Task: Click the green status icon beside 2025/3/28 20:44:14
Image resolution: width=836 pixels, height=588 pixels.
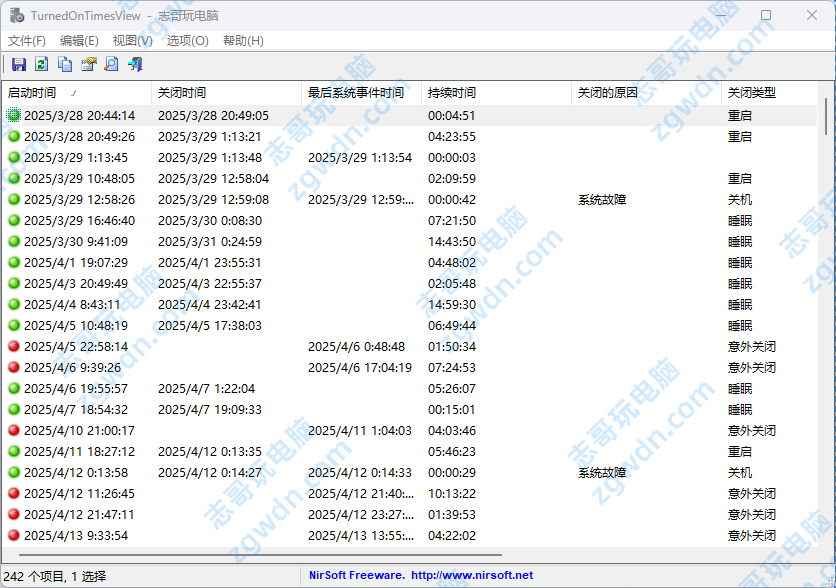Action: [x=13, y=115]
